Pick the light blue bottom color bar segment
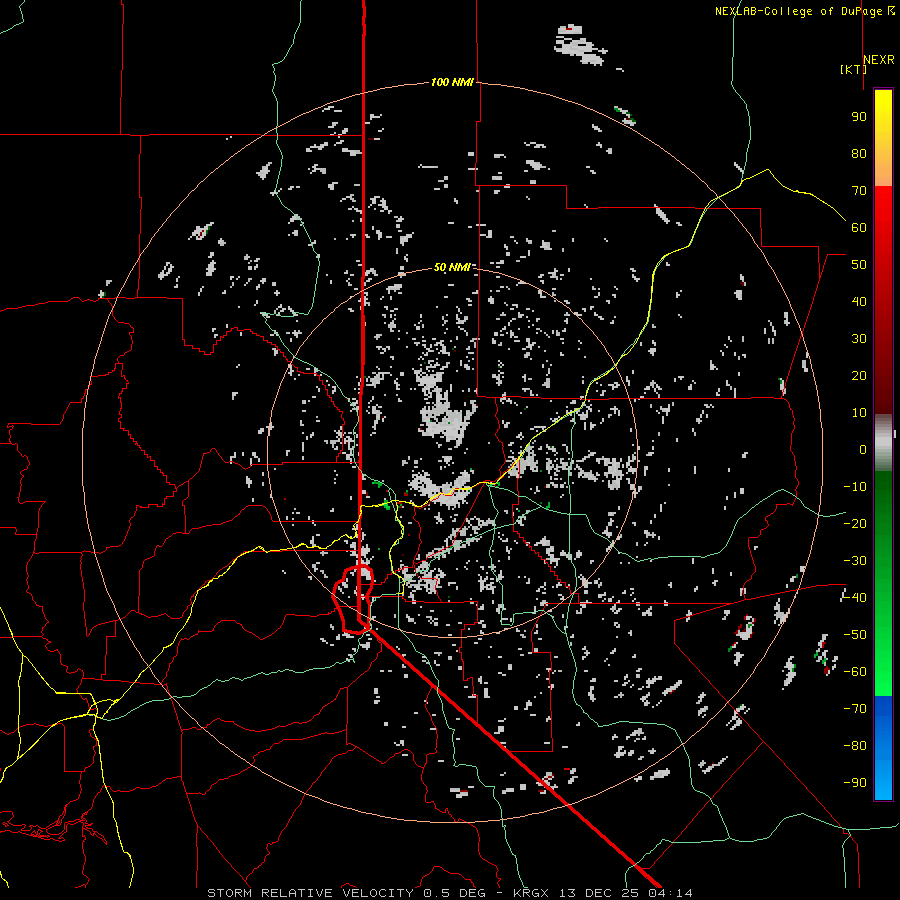 pos(883,781)
